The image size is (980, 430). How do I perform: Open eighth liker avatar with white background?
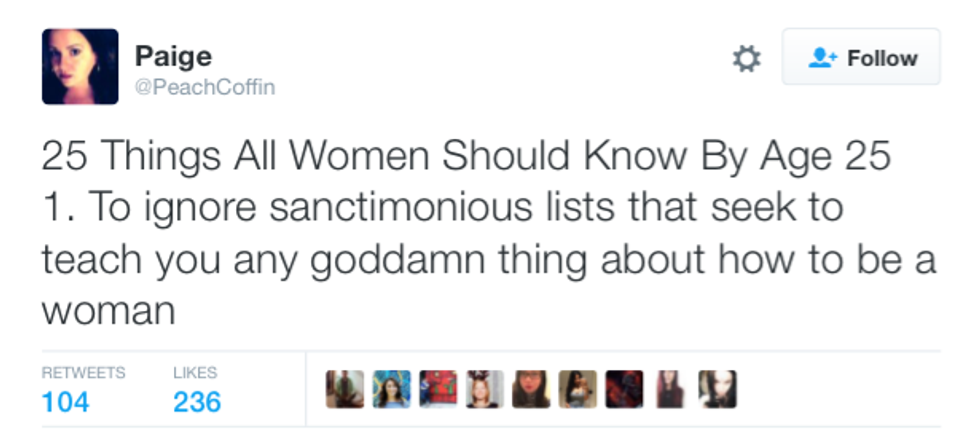[671, 389]
